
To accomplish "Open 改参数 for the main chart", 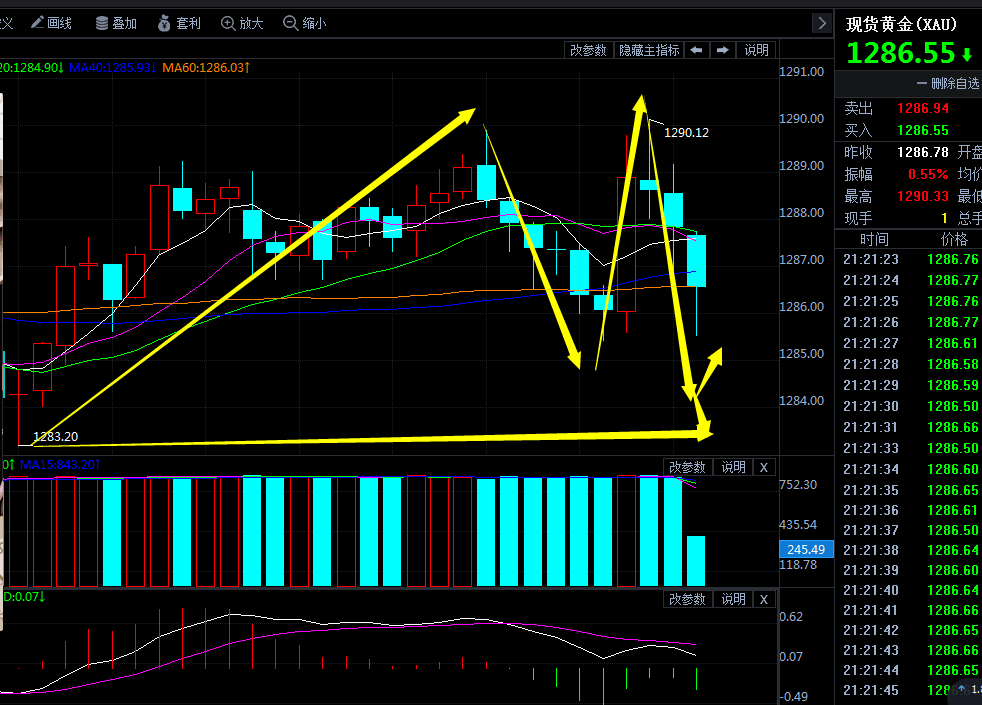I will tap(588, 50).
